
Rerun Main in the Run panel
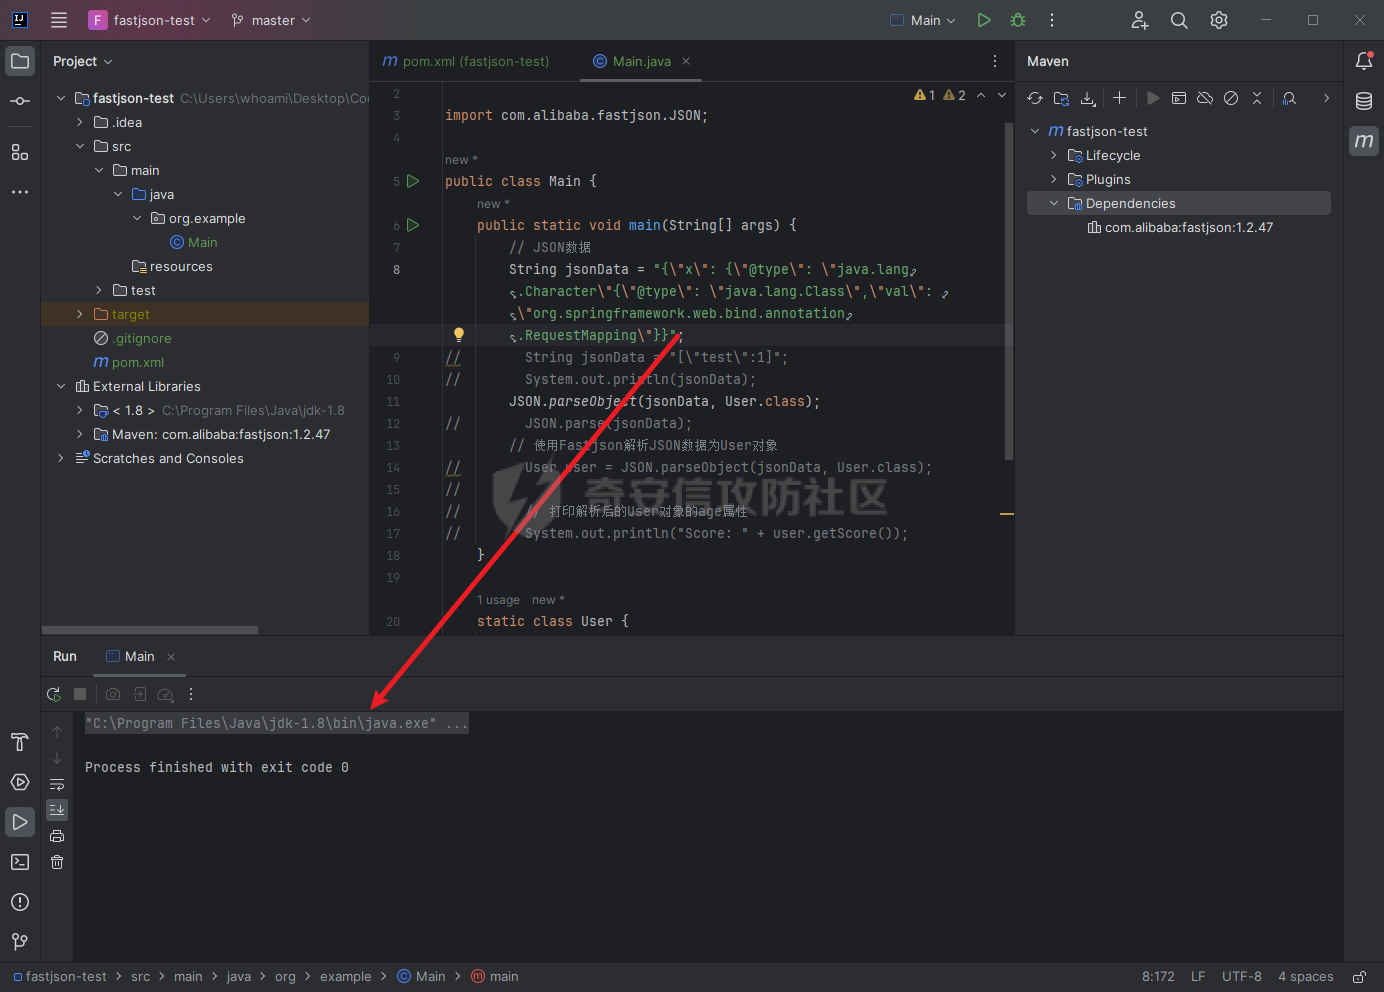[x=54, y=694]
